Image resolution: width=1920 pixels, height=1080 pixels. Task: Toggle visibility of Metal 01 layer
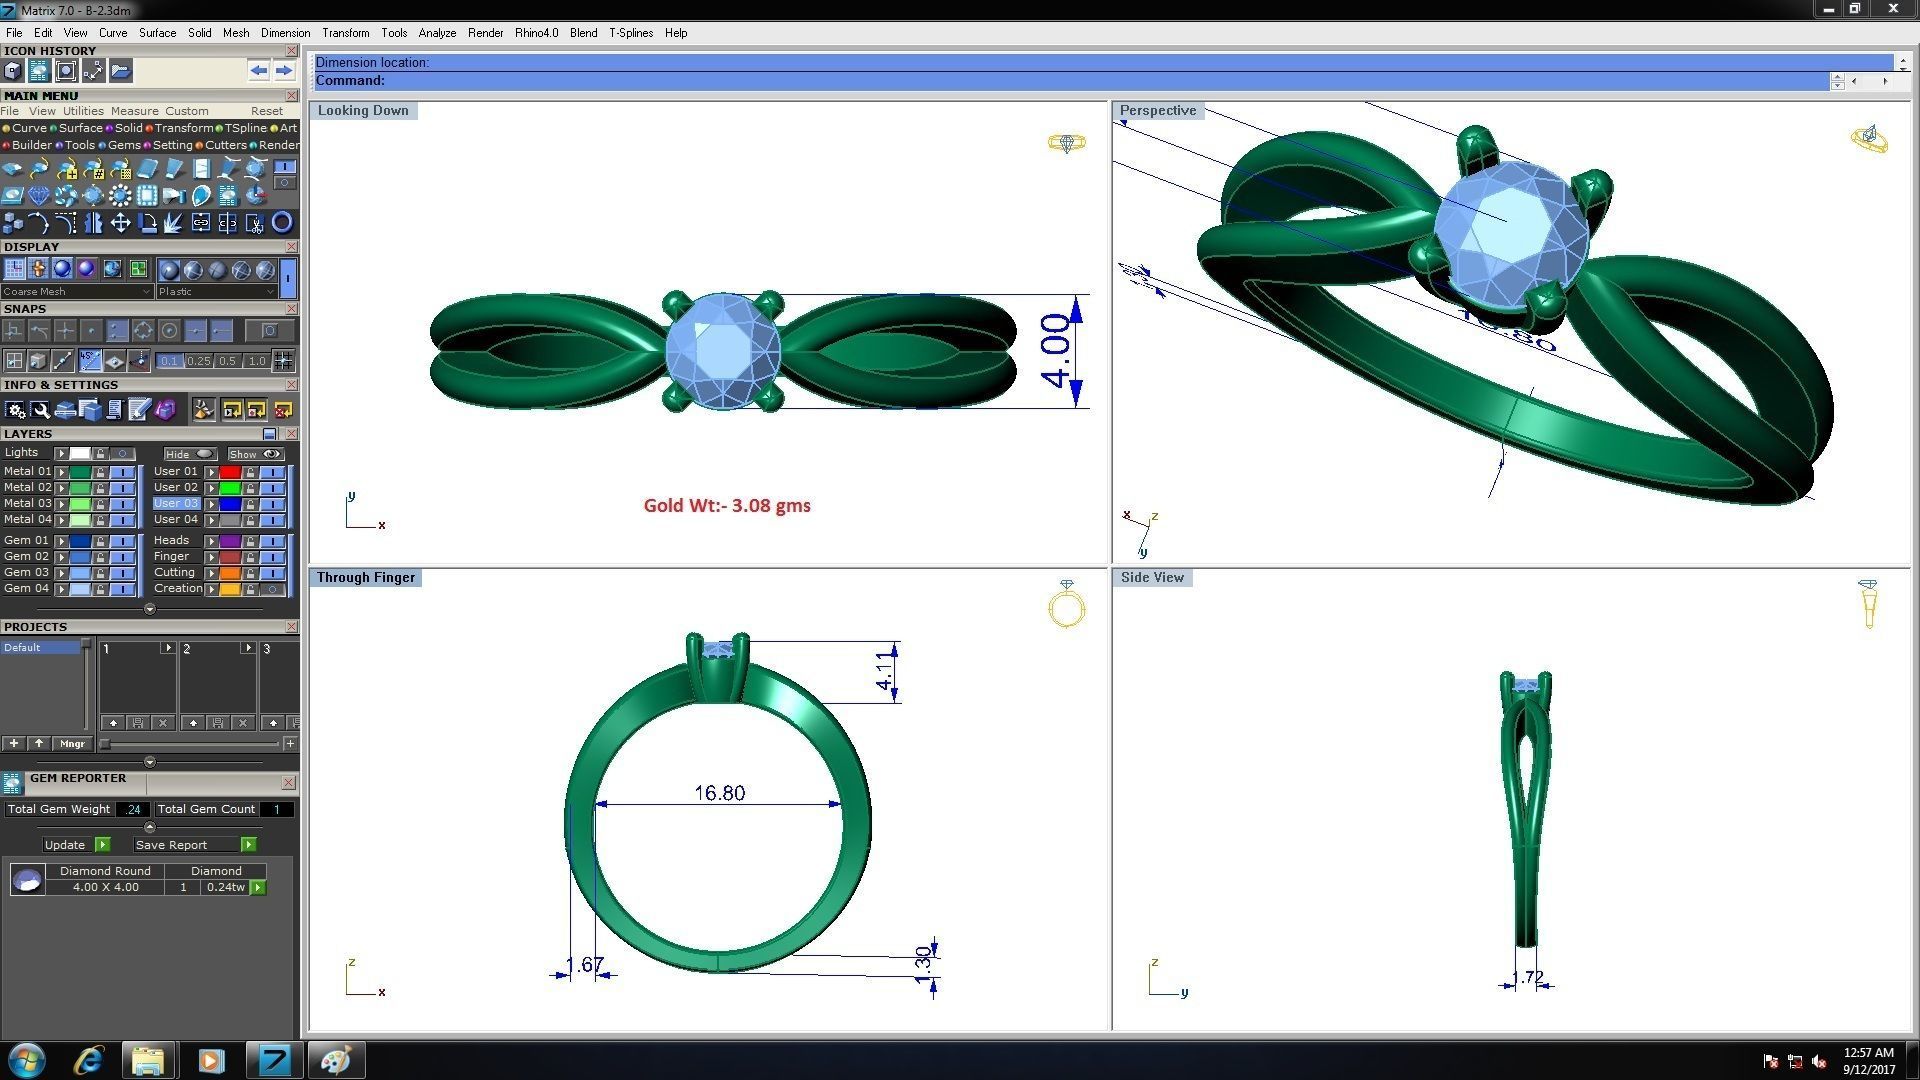tap(122, 471)
